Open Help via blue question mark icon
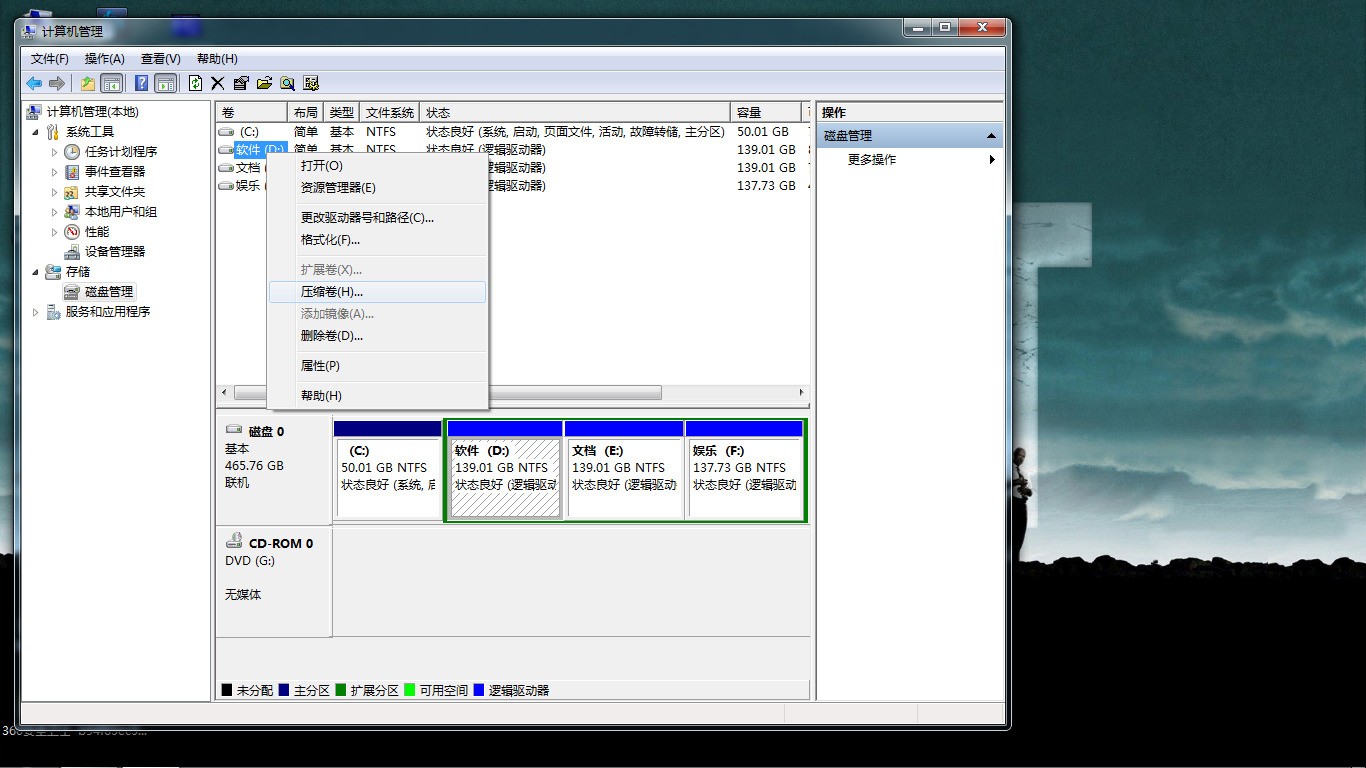 click(142, 83)
